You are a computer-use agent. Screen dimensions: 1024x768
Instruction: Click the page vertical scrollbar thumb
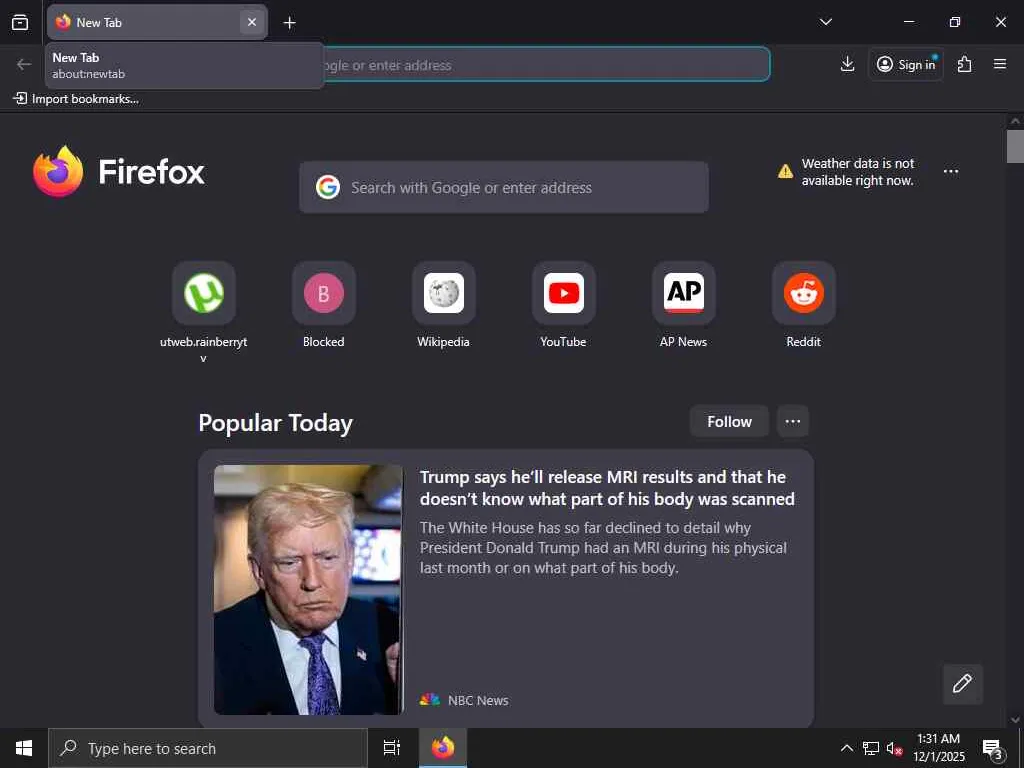(1015, 146)
